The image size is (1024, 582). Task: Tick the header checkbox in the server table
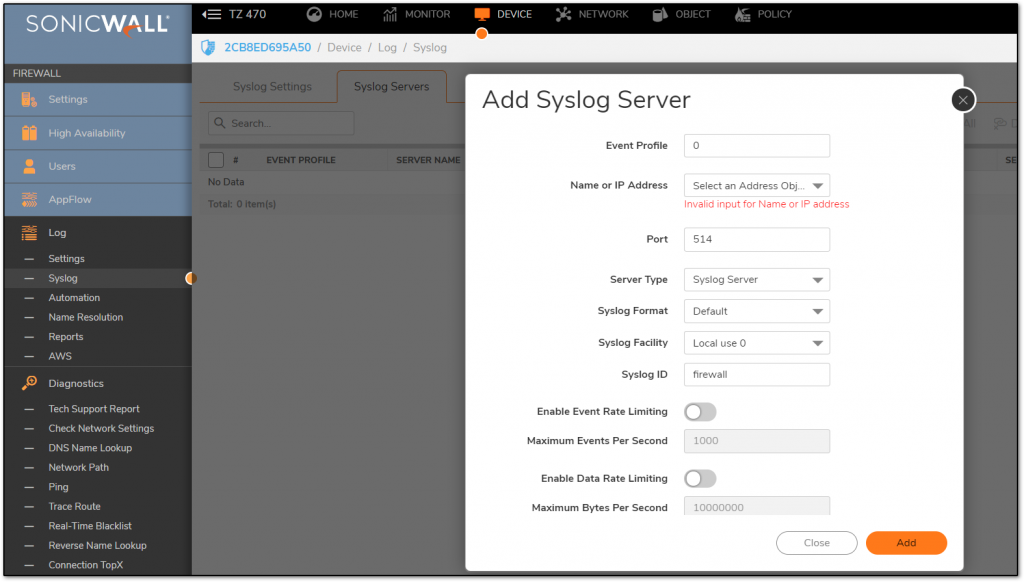coord(214,159)
